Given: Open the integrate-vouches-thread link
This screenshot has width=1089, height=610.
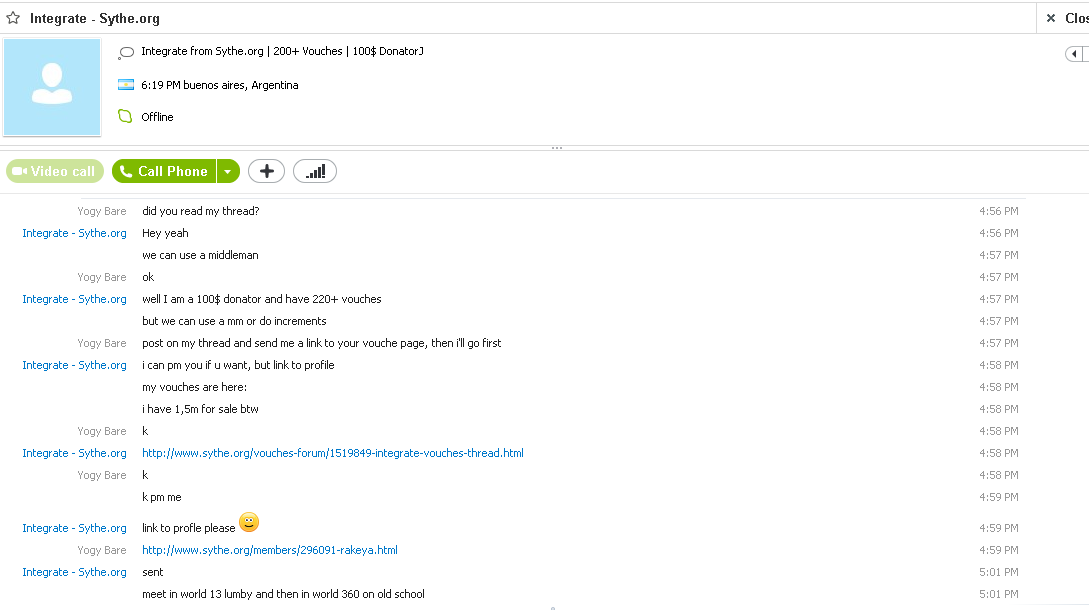Looking at the screenshot, I should click(333, 453).
